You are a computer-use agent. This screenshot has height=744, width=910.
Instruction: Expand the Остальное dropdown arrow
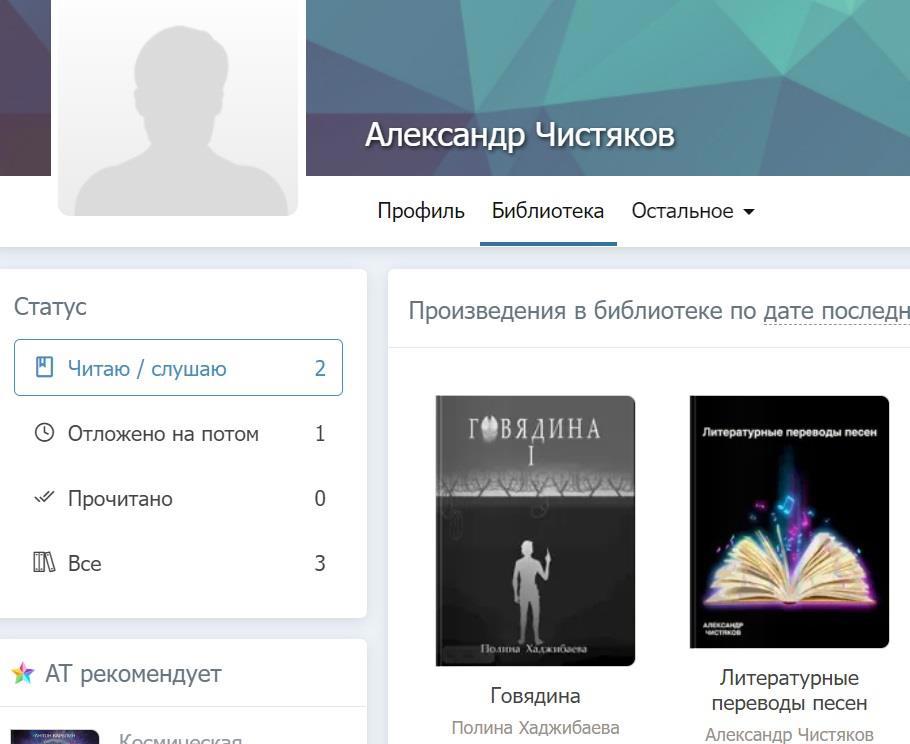[x=749, y=212]
